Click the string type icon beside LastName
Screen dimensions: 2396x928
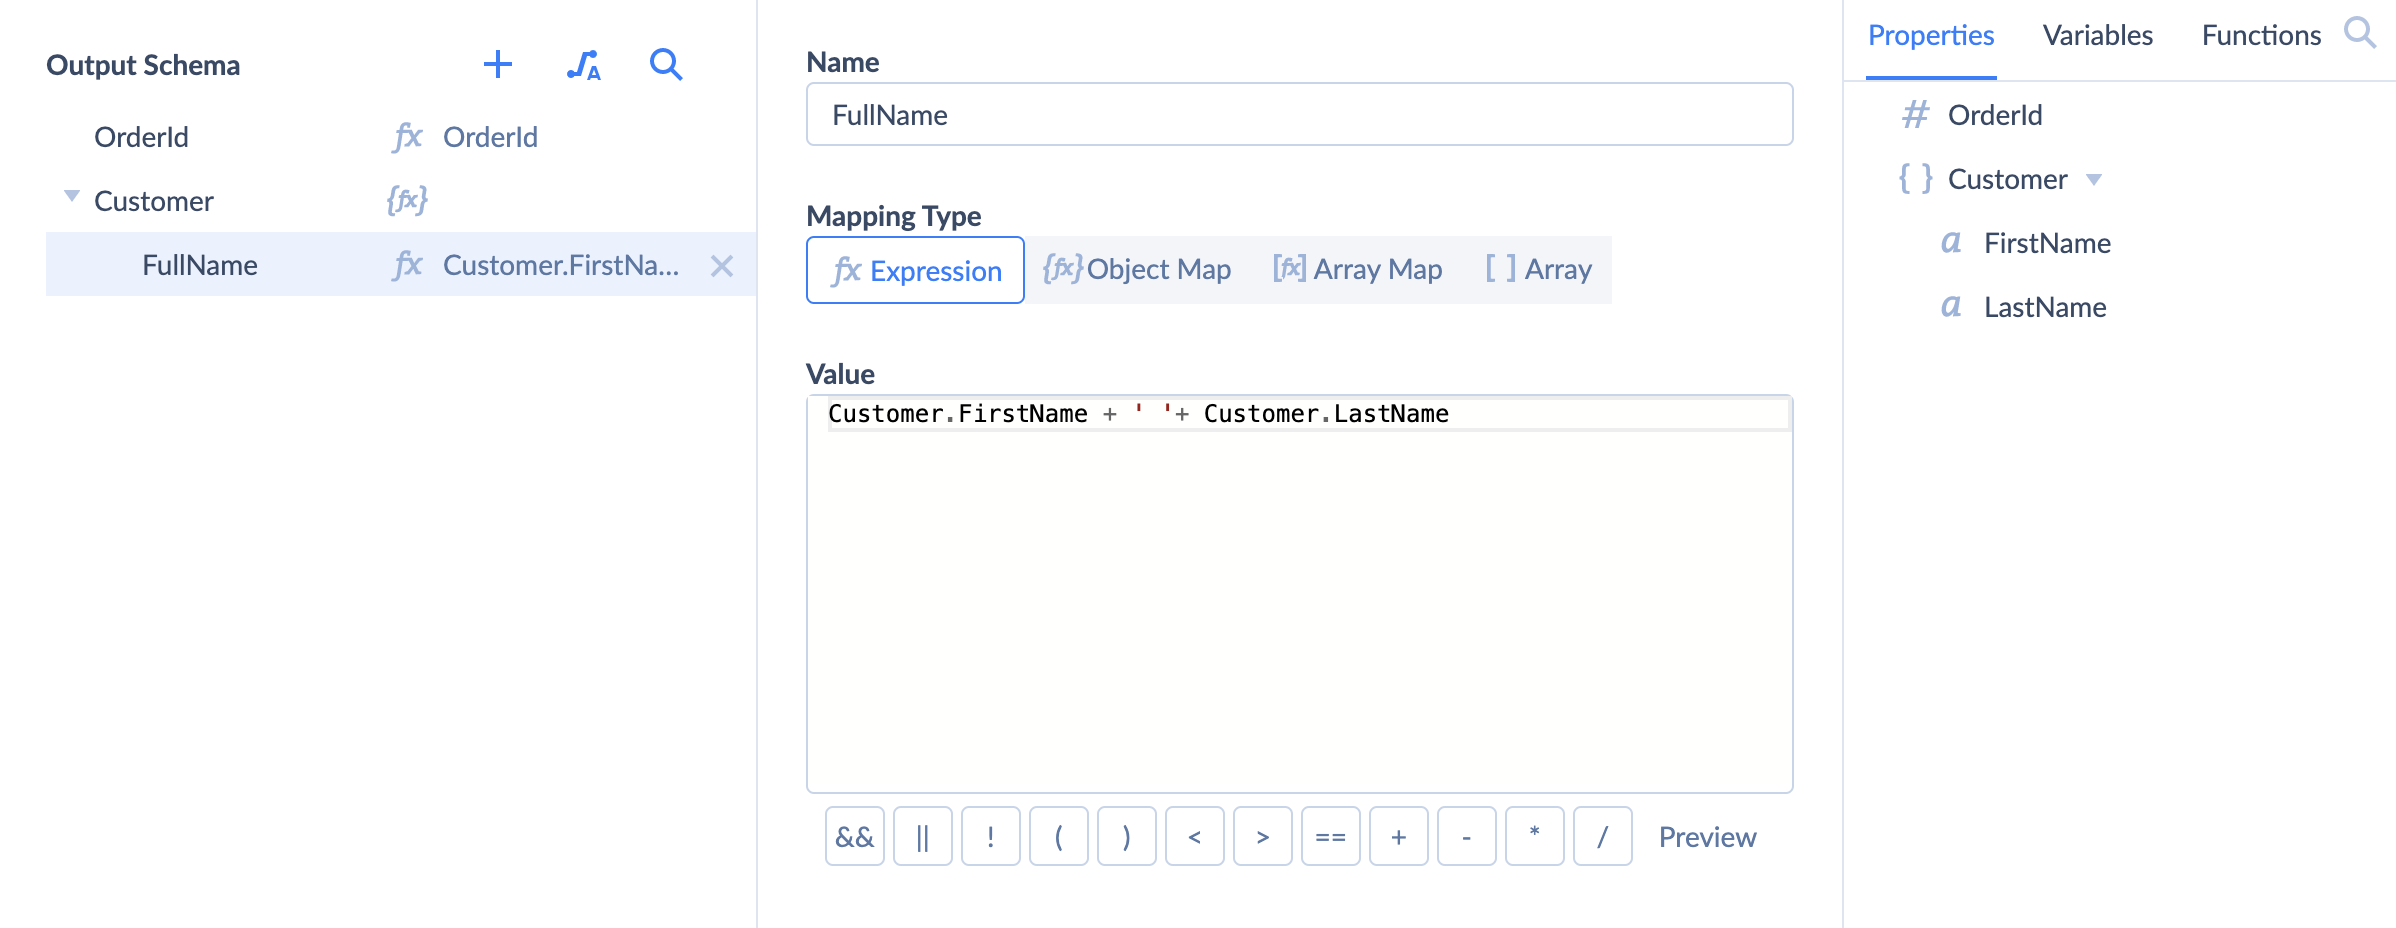pyautogui.click(x=1951, y=307)
